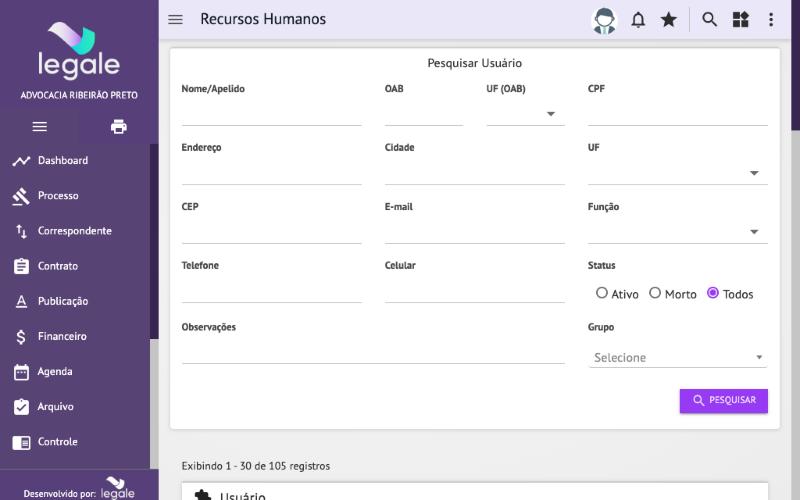Focus the OAB input field
The height and width of the screenshot is (500, 800).
click(424, 114)
